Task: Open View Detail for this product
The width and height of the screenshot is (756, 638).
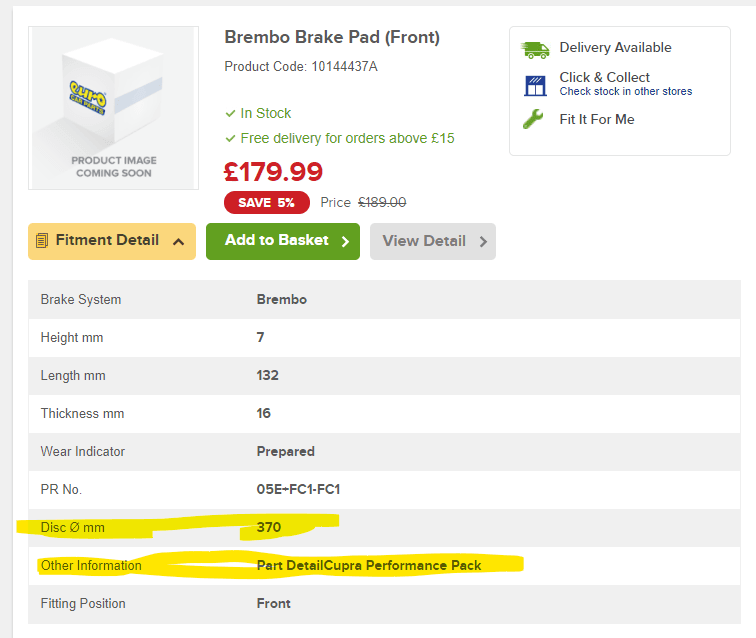Action: point(424,241)
